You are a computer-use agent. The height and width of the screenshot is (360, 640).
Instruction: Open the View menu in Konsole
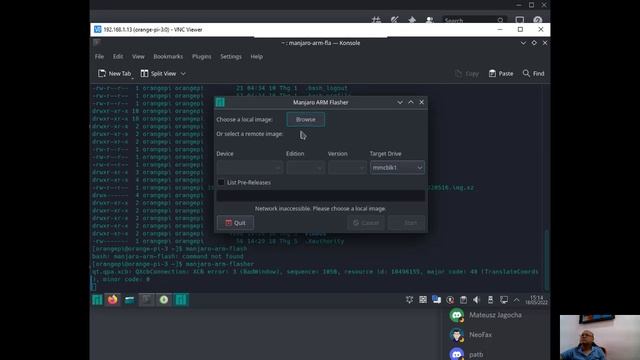tap(138, 57)
